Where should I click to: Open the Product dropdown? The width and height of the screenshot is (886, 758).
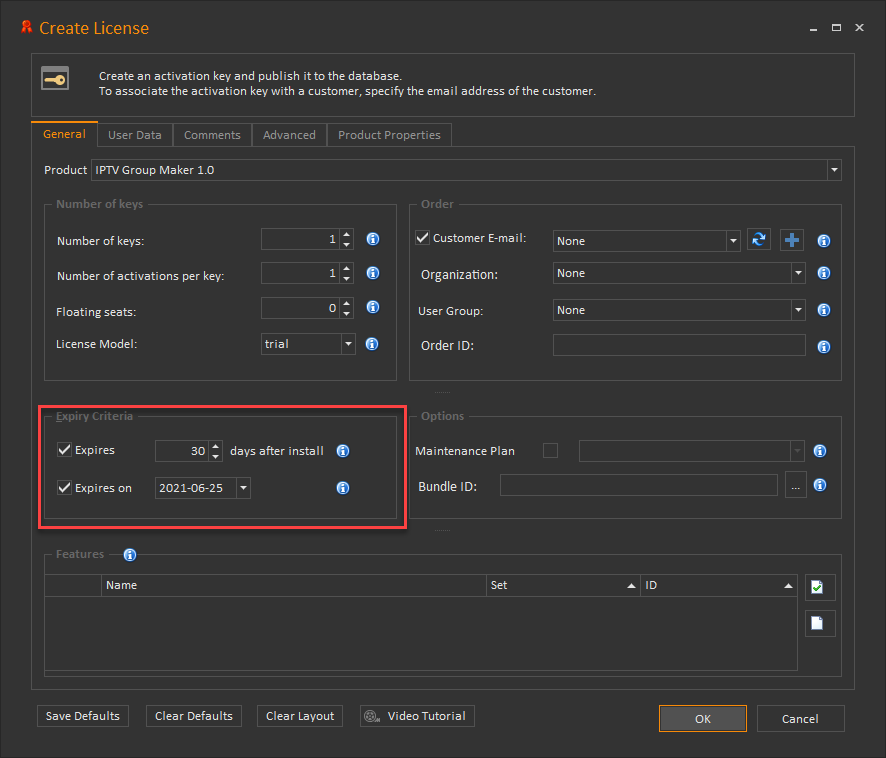pyautogui.click(x=834, y=170)
